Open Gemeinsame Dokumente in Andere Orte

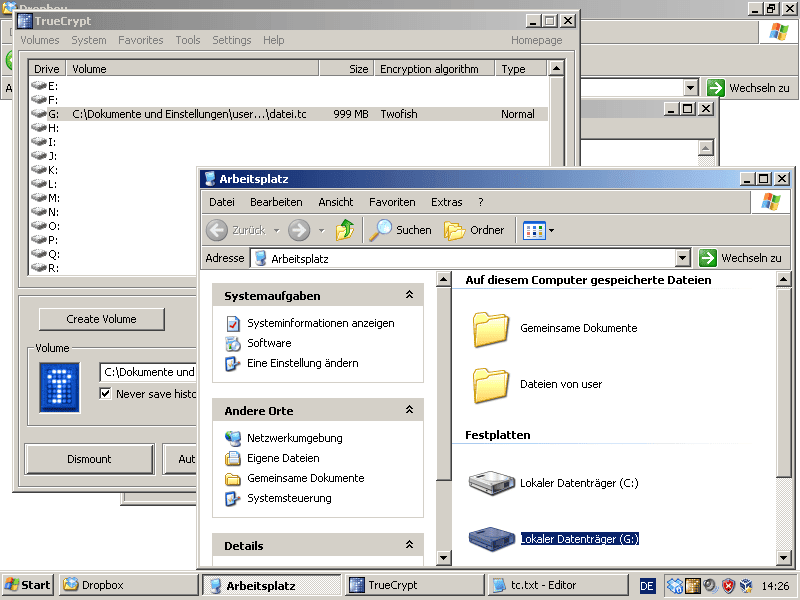point(306,478)
